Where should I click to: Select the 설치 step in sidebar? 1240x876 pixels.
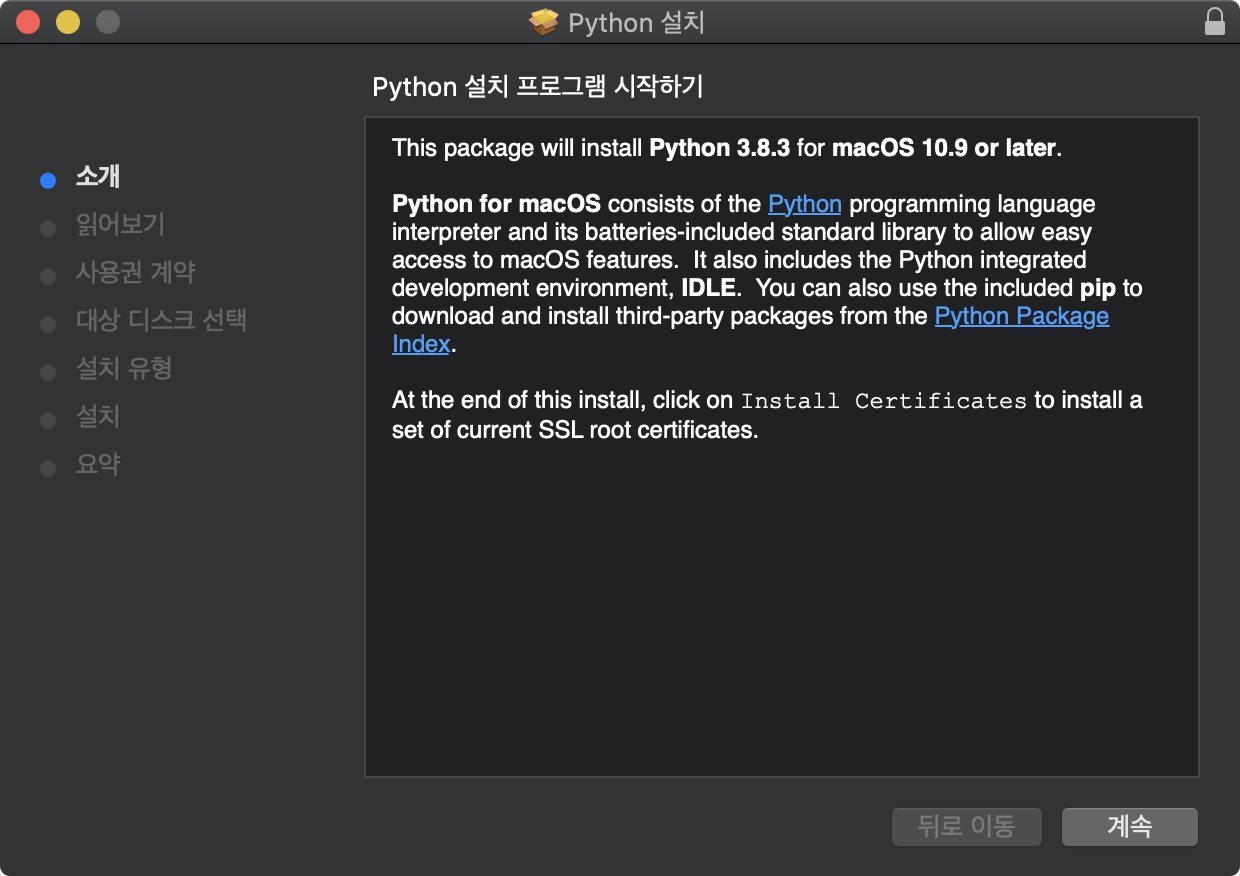[98, 417]
